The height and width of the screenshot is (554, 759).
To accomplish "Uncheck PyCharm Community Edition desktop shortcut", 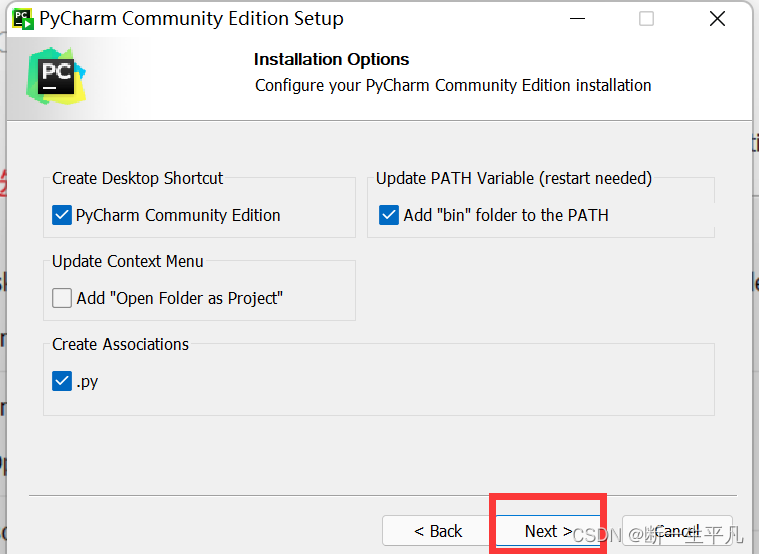I will (x=62, y=215).
